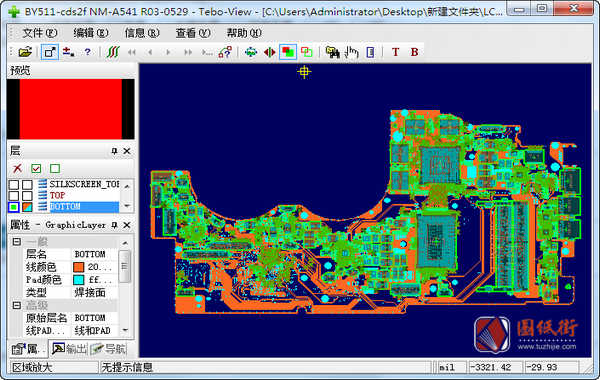The width and height of the screenshot is (600, 380).
Task: Toggle green visibility box of BOTTOM layer
Action: click(14, 207)
